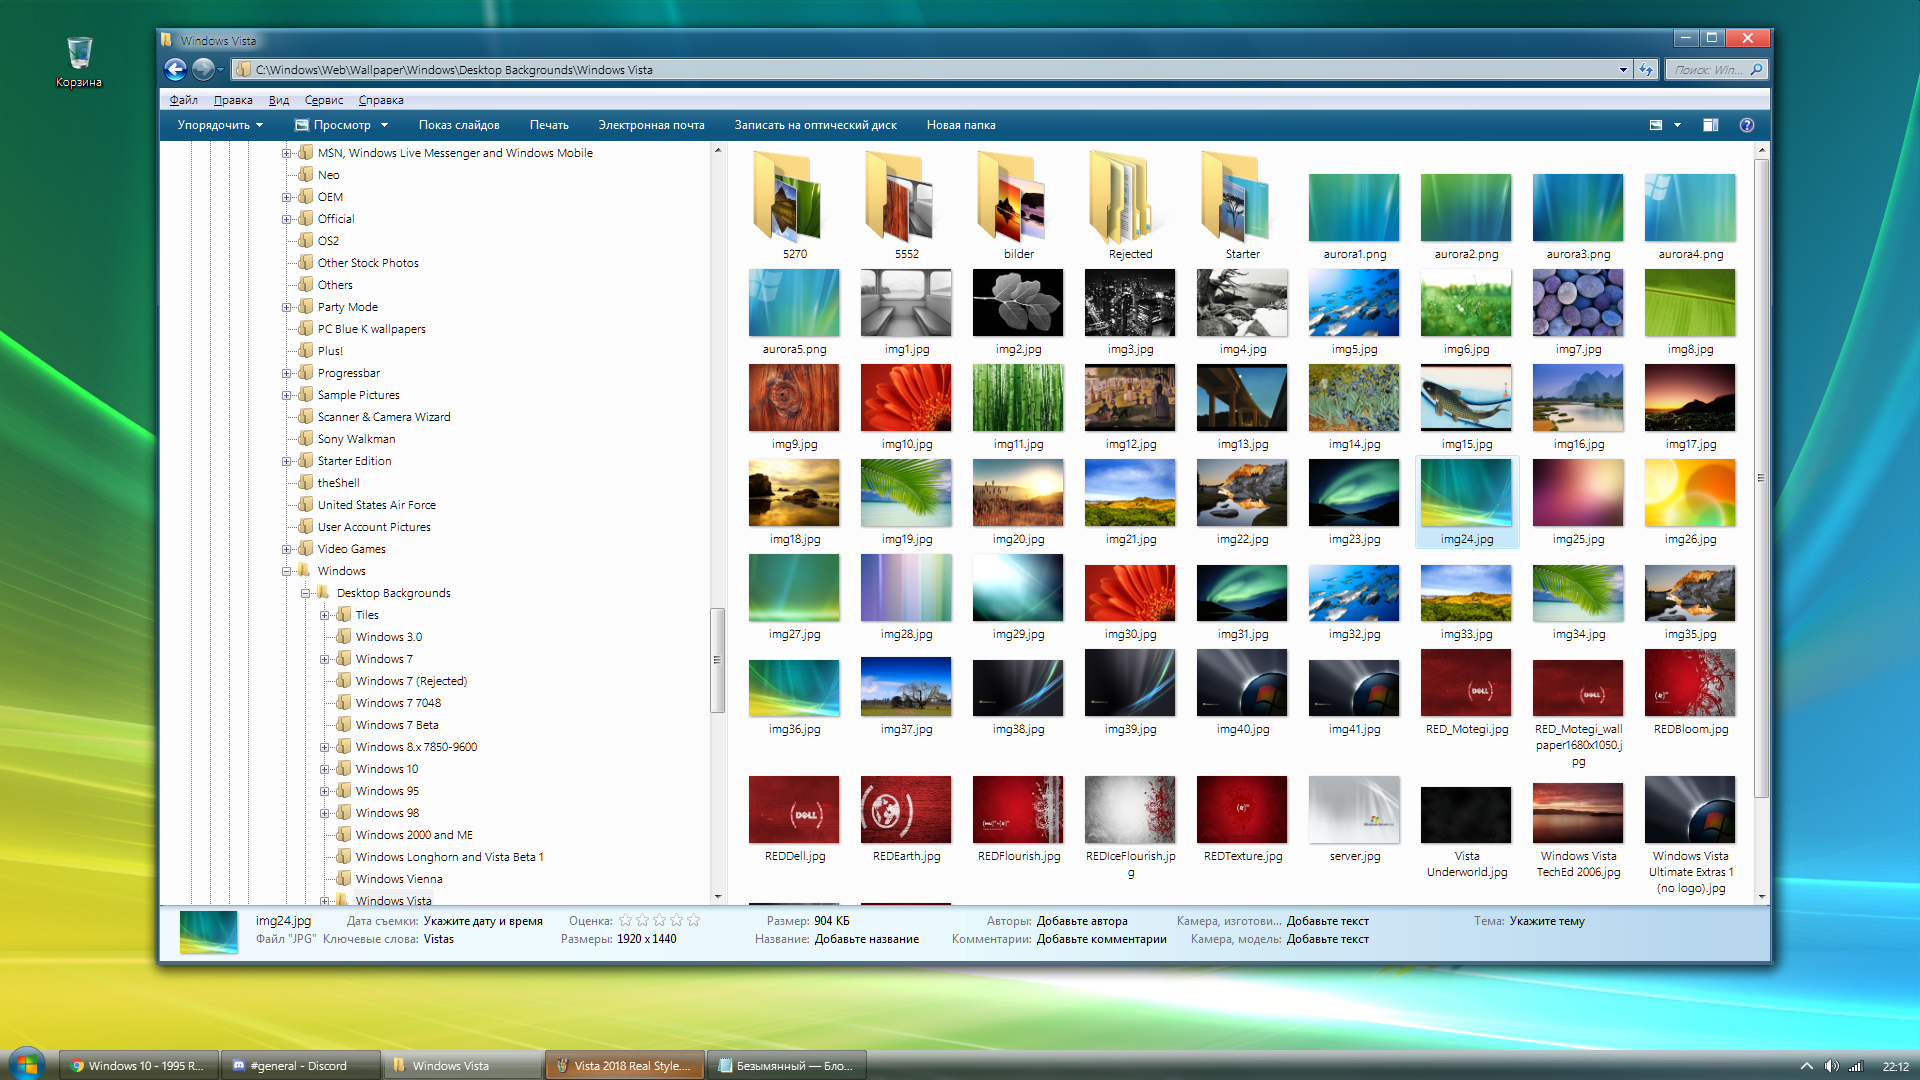Open the Справка menu
The width and height of the screenshot is (1920, 1080).
coord(381,100)
